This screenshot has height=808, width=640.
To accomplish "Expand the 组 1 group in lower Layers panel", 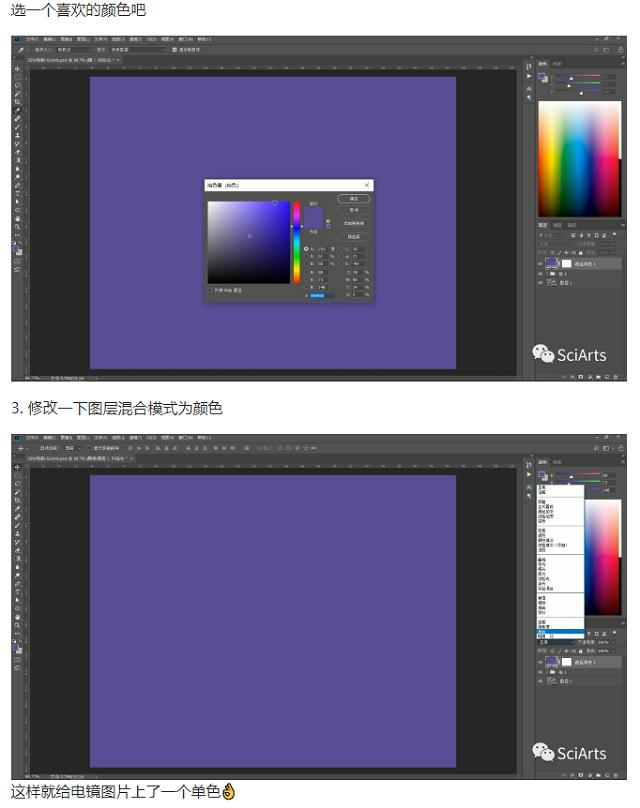I will [x=549, y=672].
